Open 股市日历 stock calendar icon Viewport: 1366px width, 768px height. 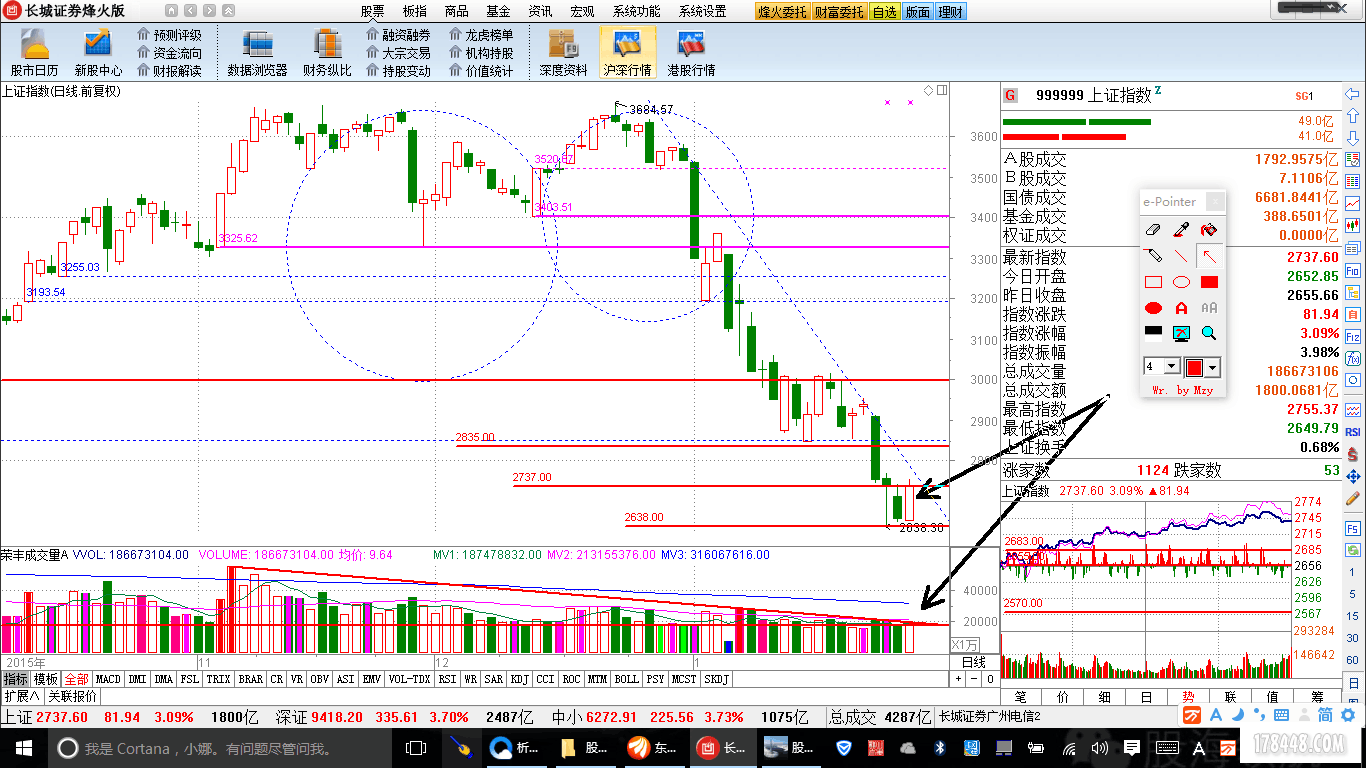pyautogui.click(x=34, y=50)
